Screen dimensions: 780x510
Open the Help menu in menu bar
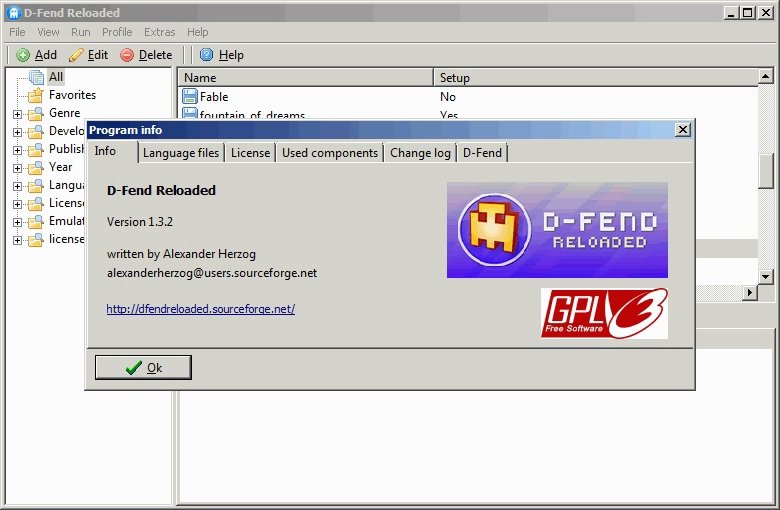click(197, 32)
